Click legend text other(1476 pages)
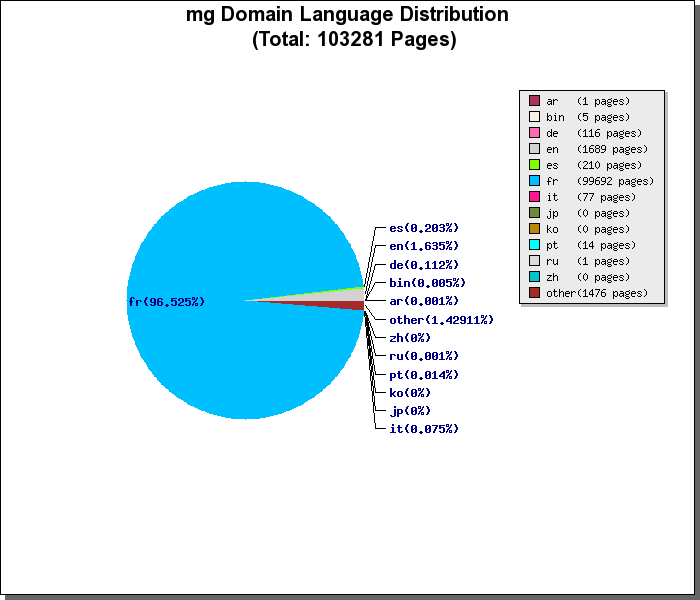Viewport: 700px width, 600px height. [x=597, y=293]
